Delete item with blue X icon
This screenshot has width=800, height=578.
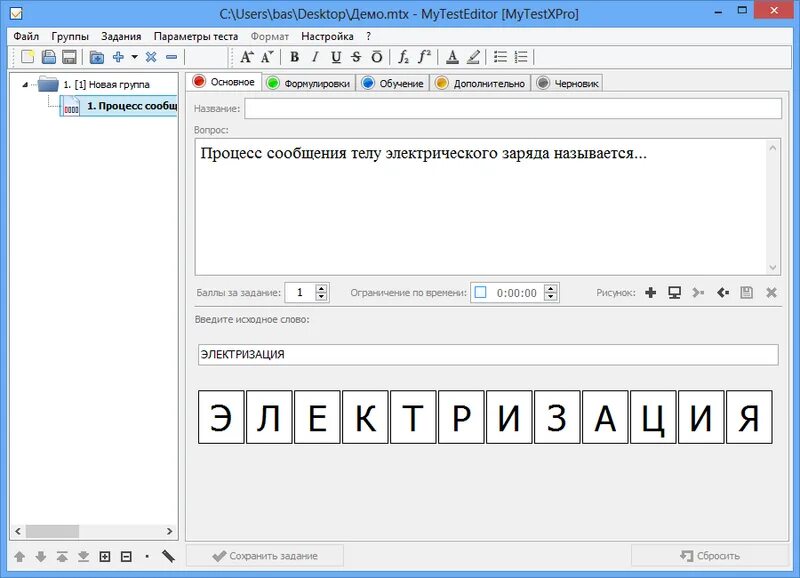click(x=151, y=57)
